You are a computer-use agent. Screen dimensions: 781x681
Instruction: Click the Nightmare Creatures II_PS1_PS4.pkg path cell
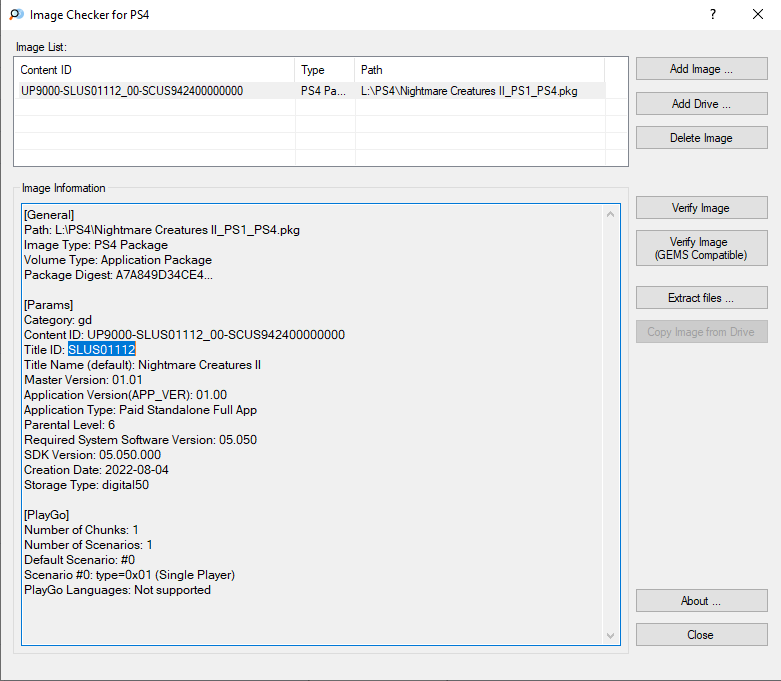point(469,91)
